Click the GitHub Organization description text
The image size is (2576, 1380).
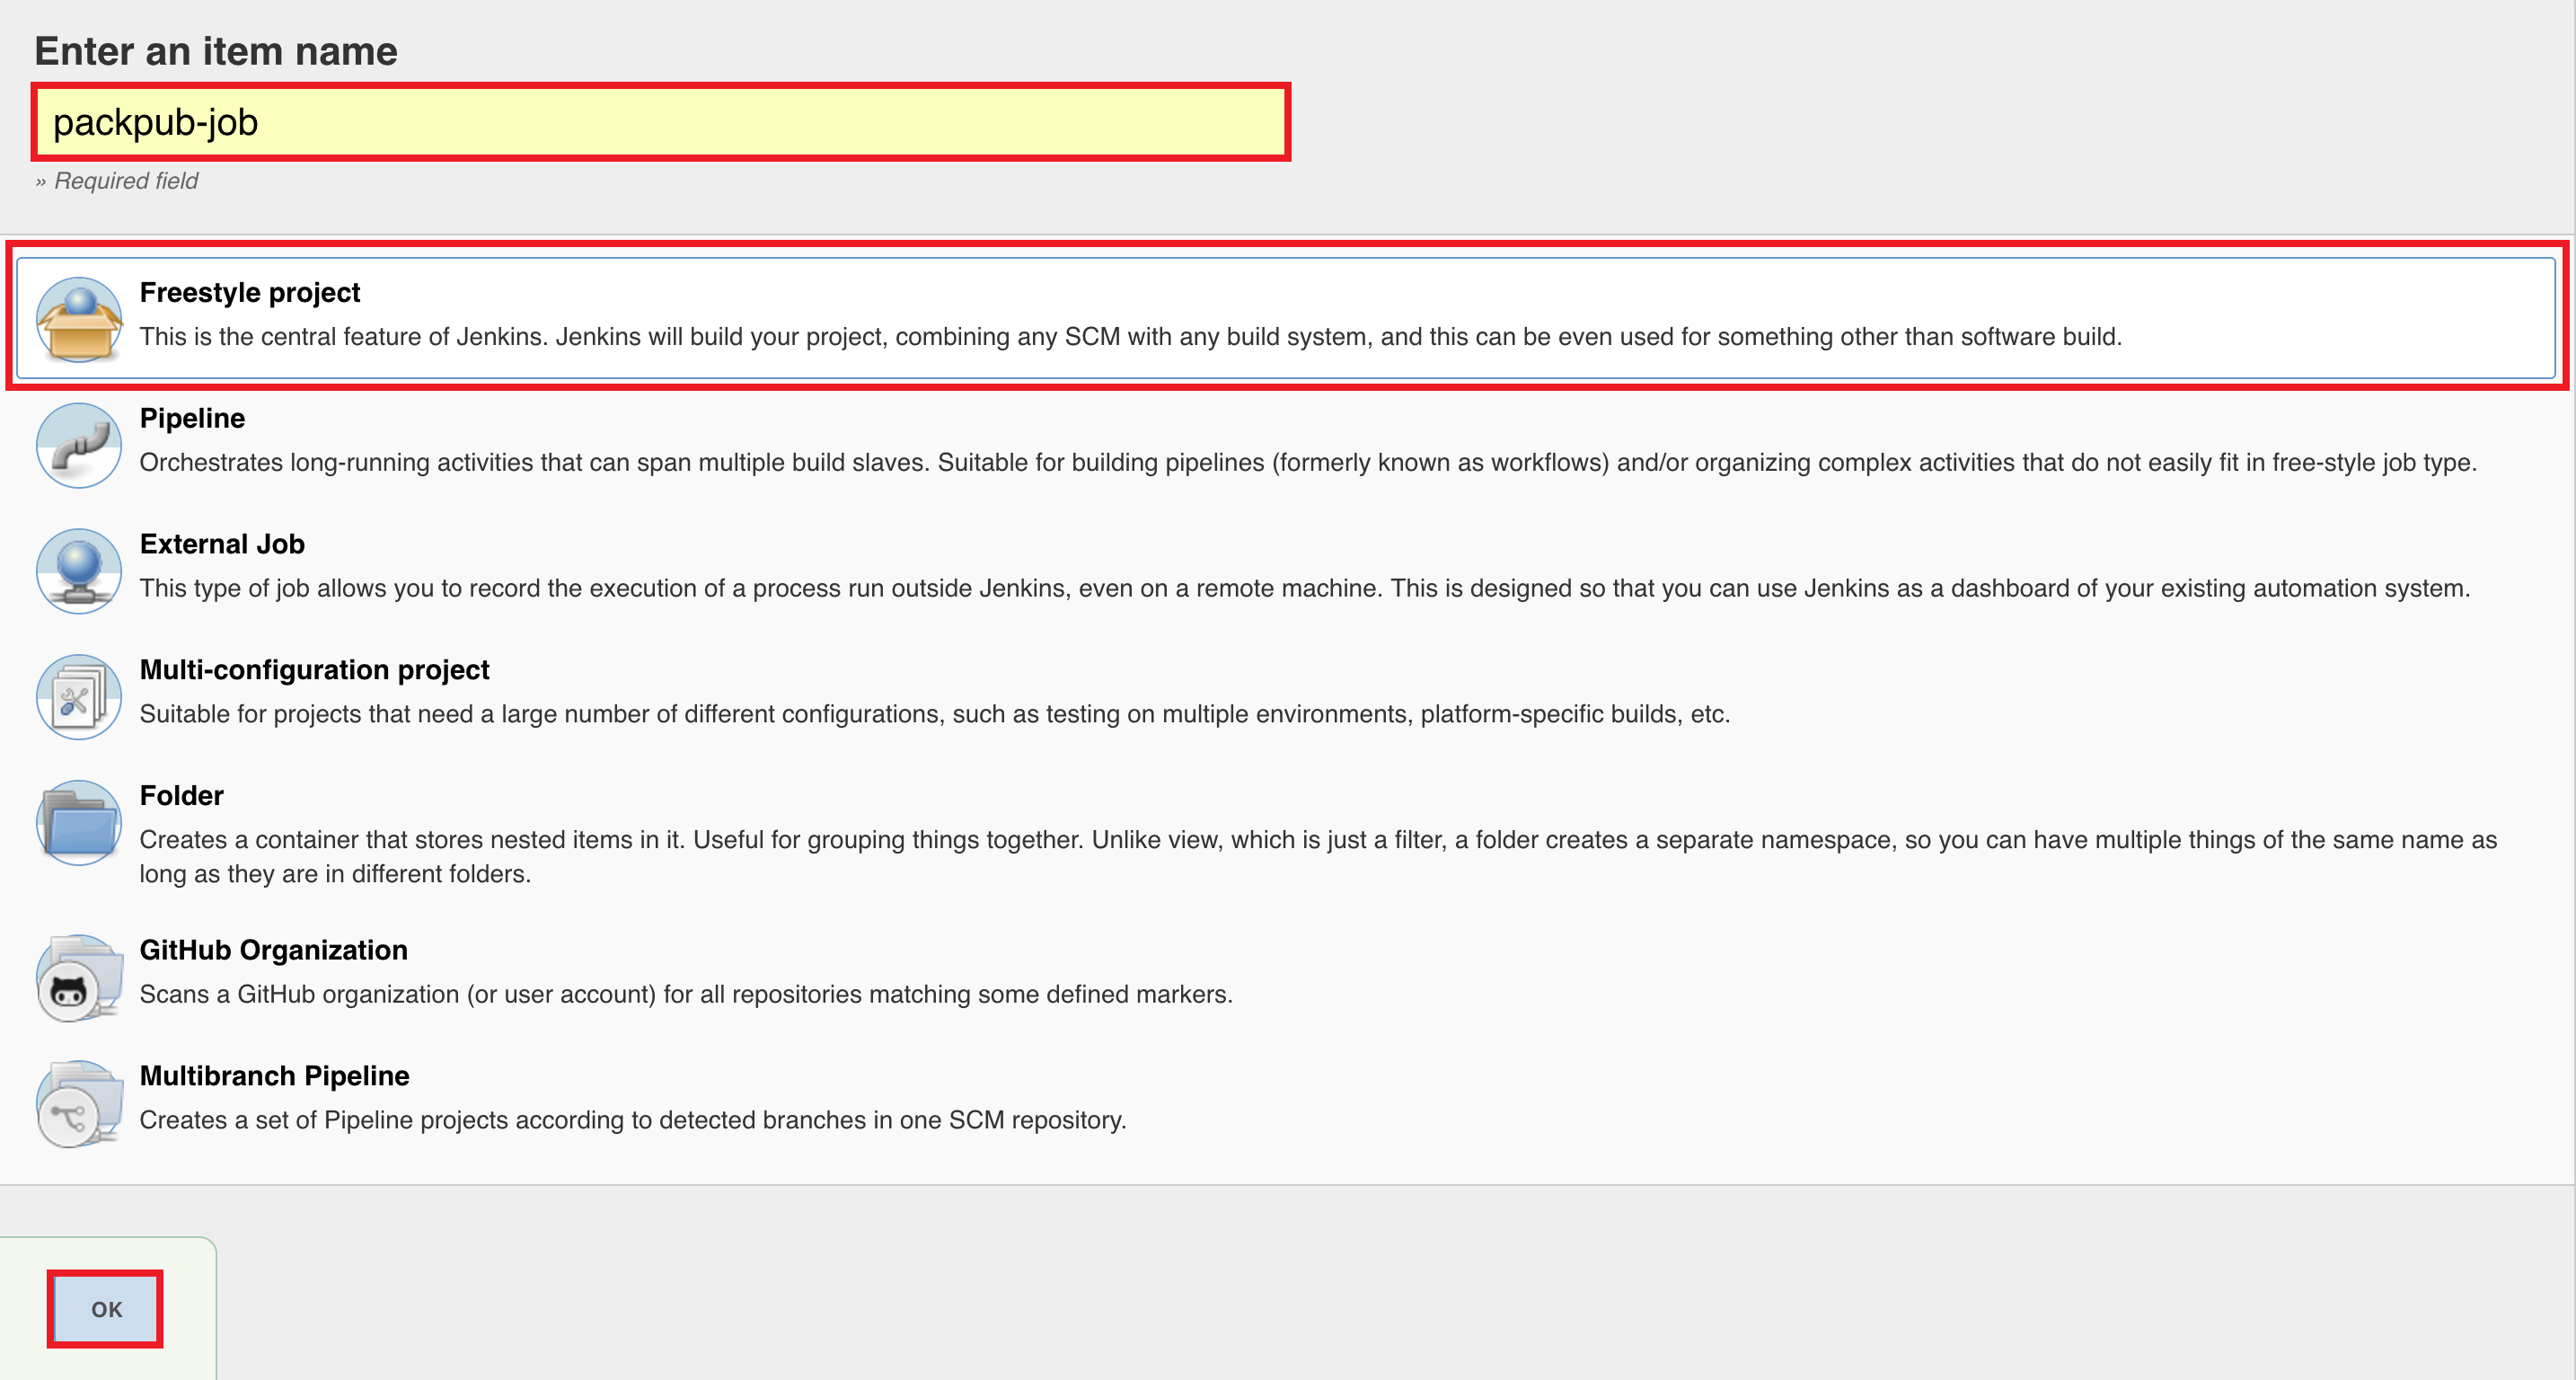pyautogui.click(x=686, y=995)
